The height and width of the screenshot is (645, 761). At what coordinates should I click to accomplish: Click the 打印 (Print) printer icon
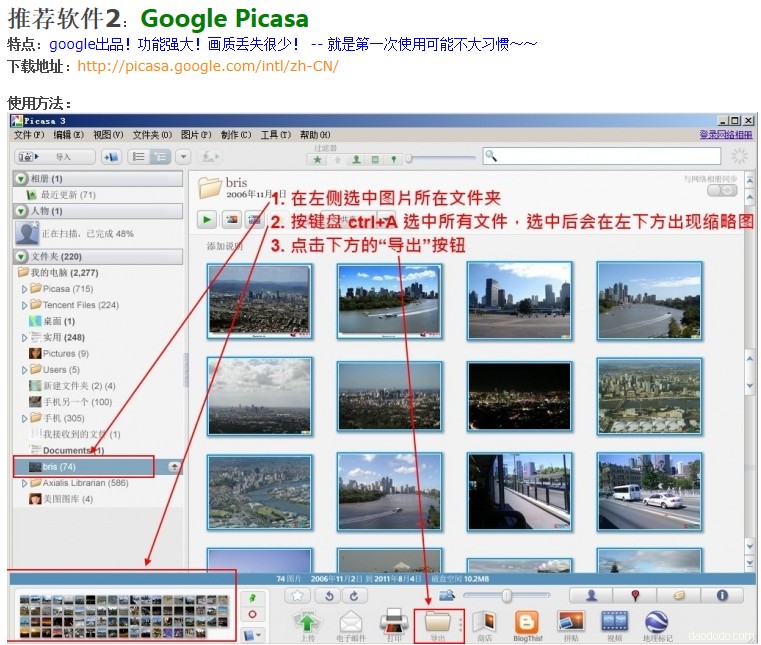[x=394, y=622]
